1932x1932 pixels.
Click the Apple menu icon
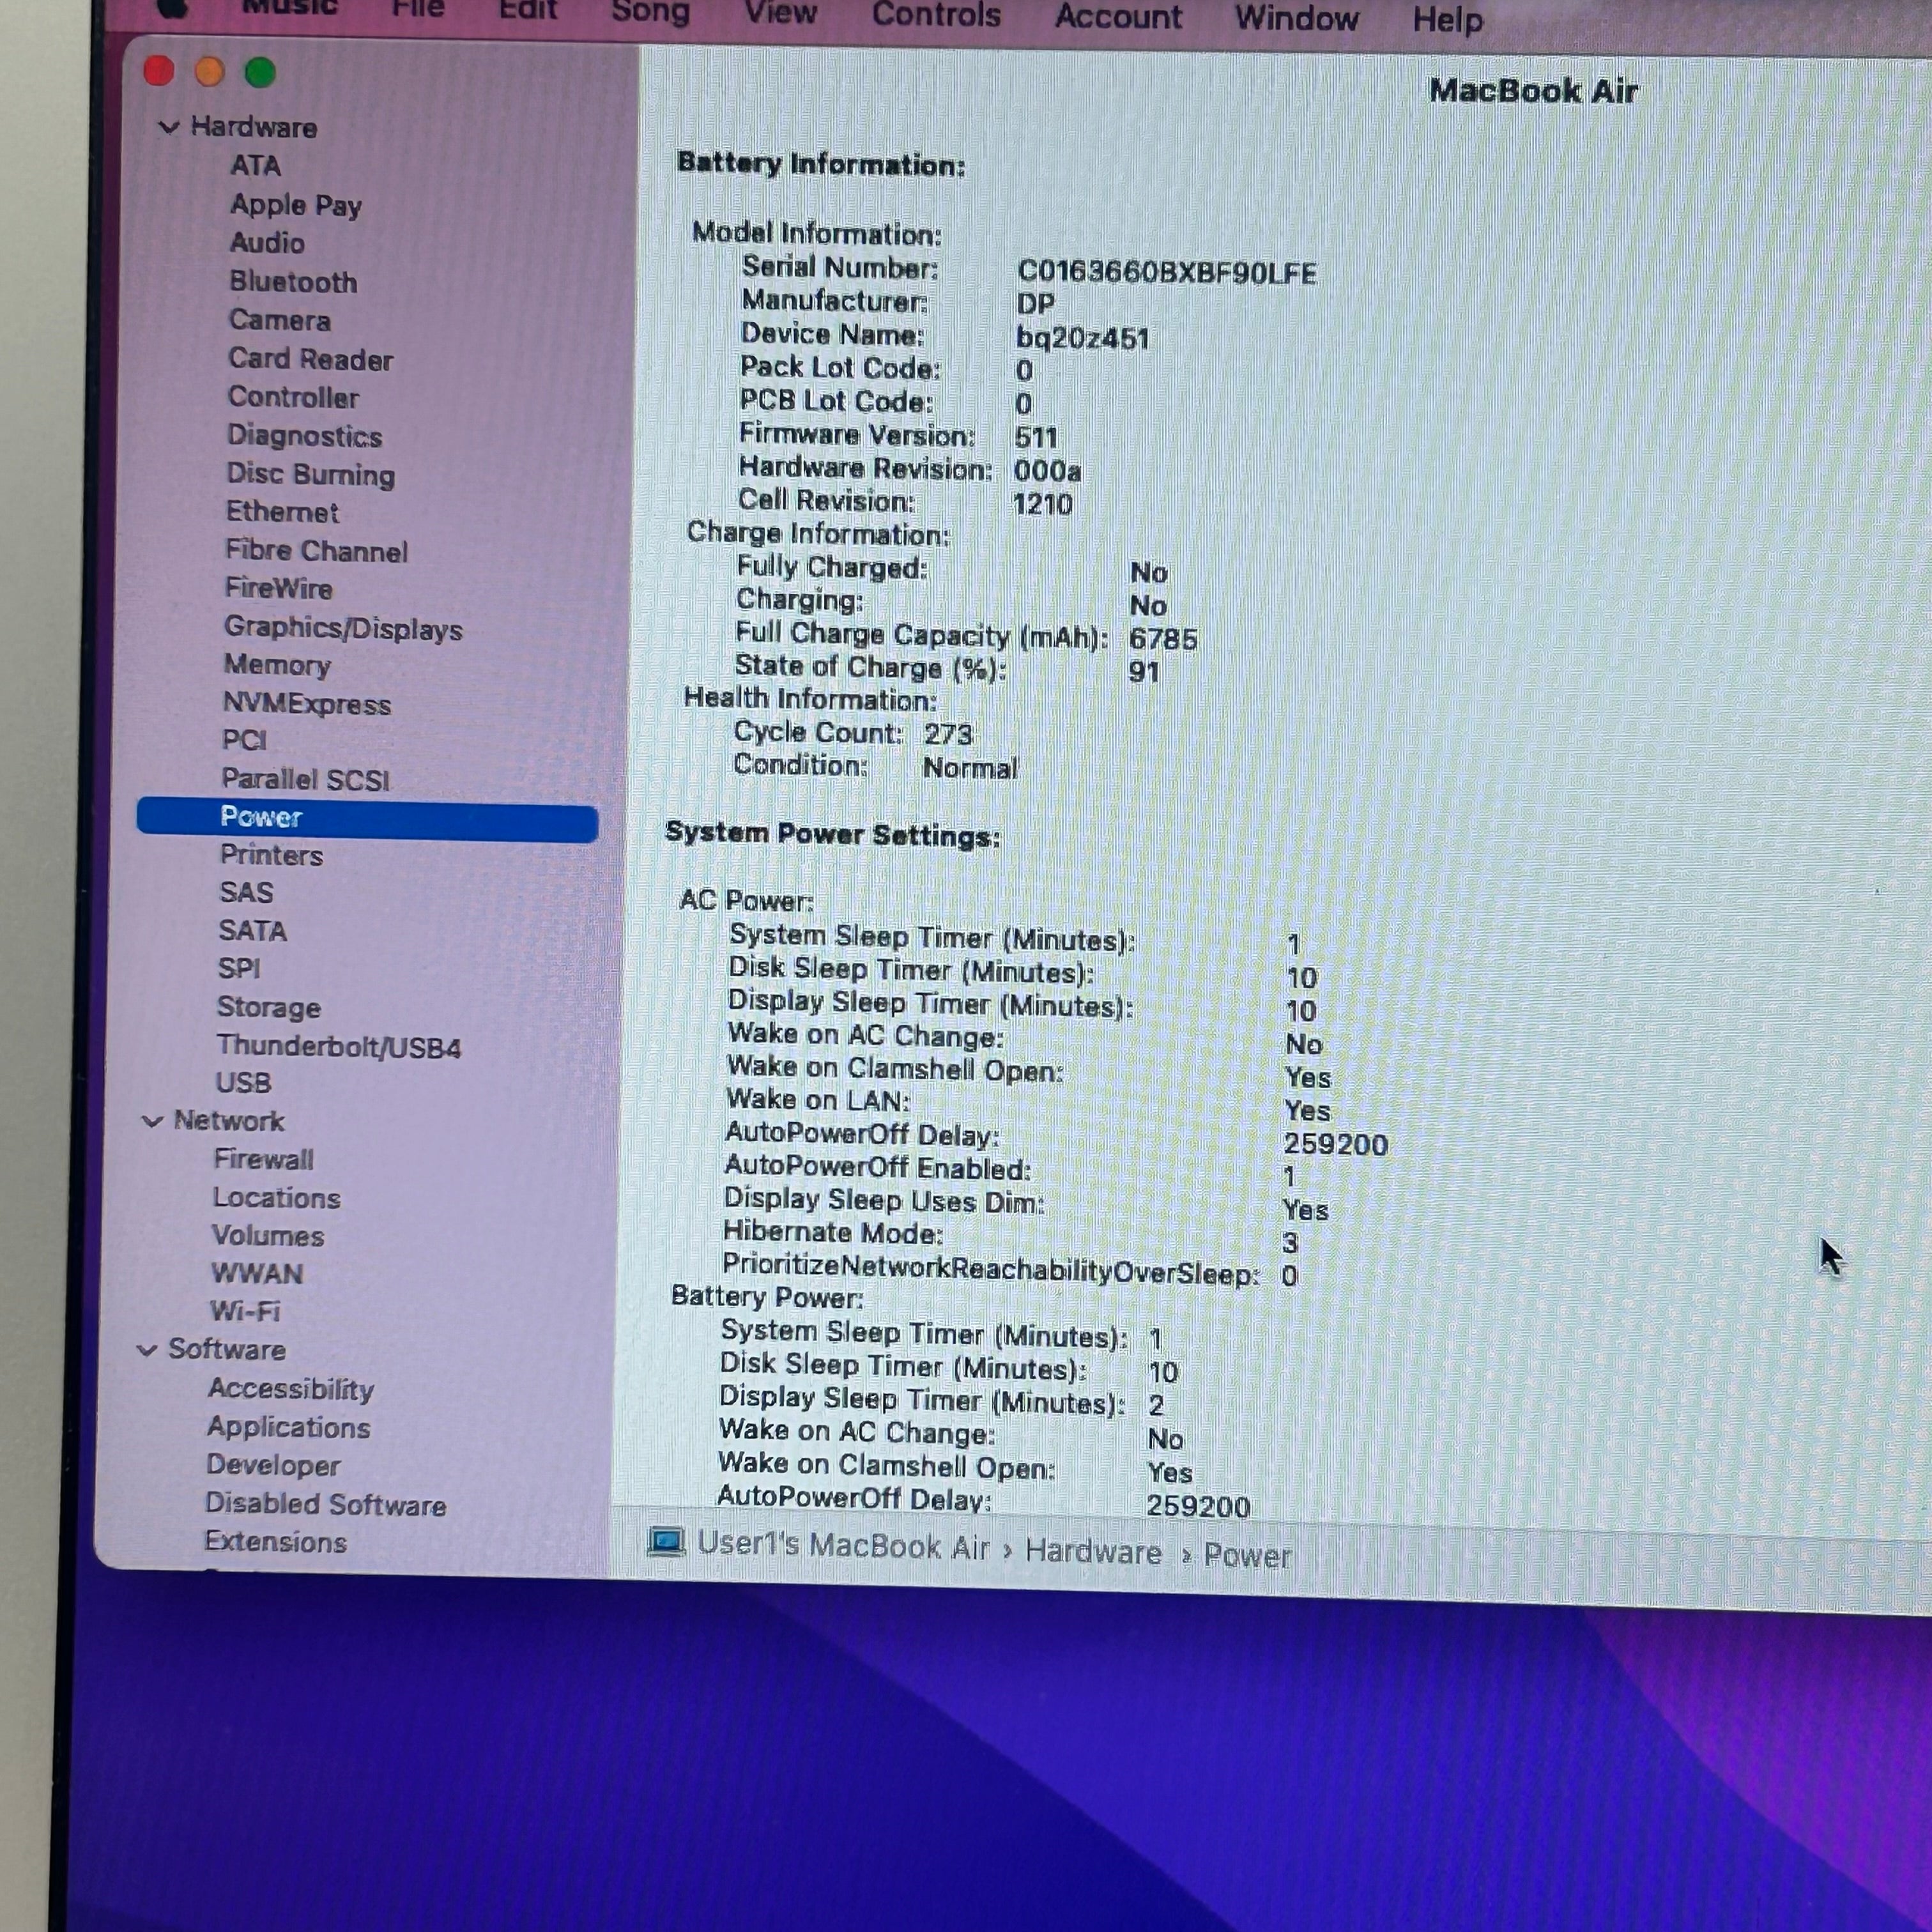pos(172,8)
